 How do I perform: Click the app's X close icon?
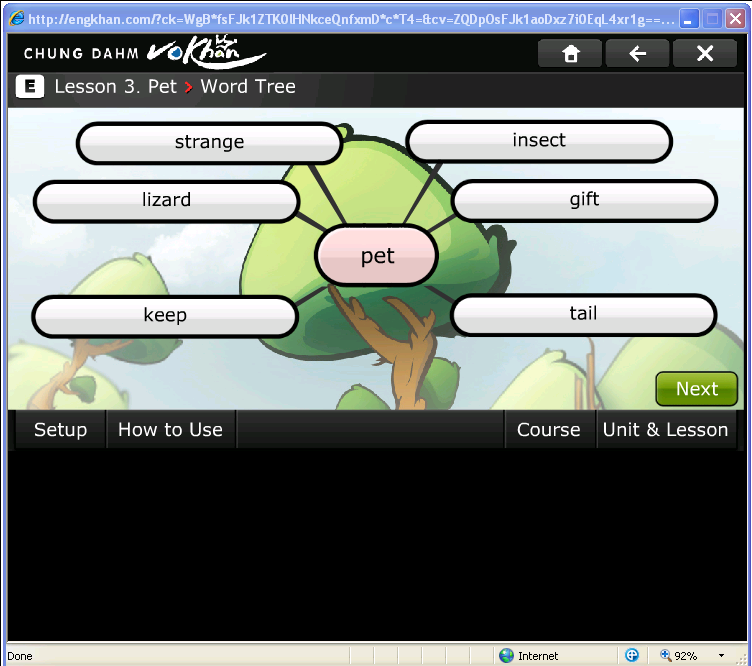(705, 53)
